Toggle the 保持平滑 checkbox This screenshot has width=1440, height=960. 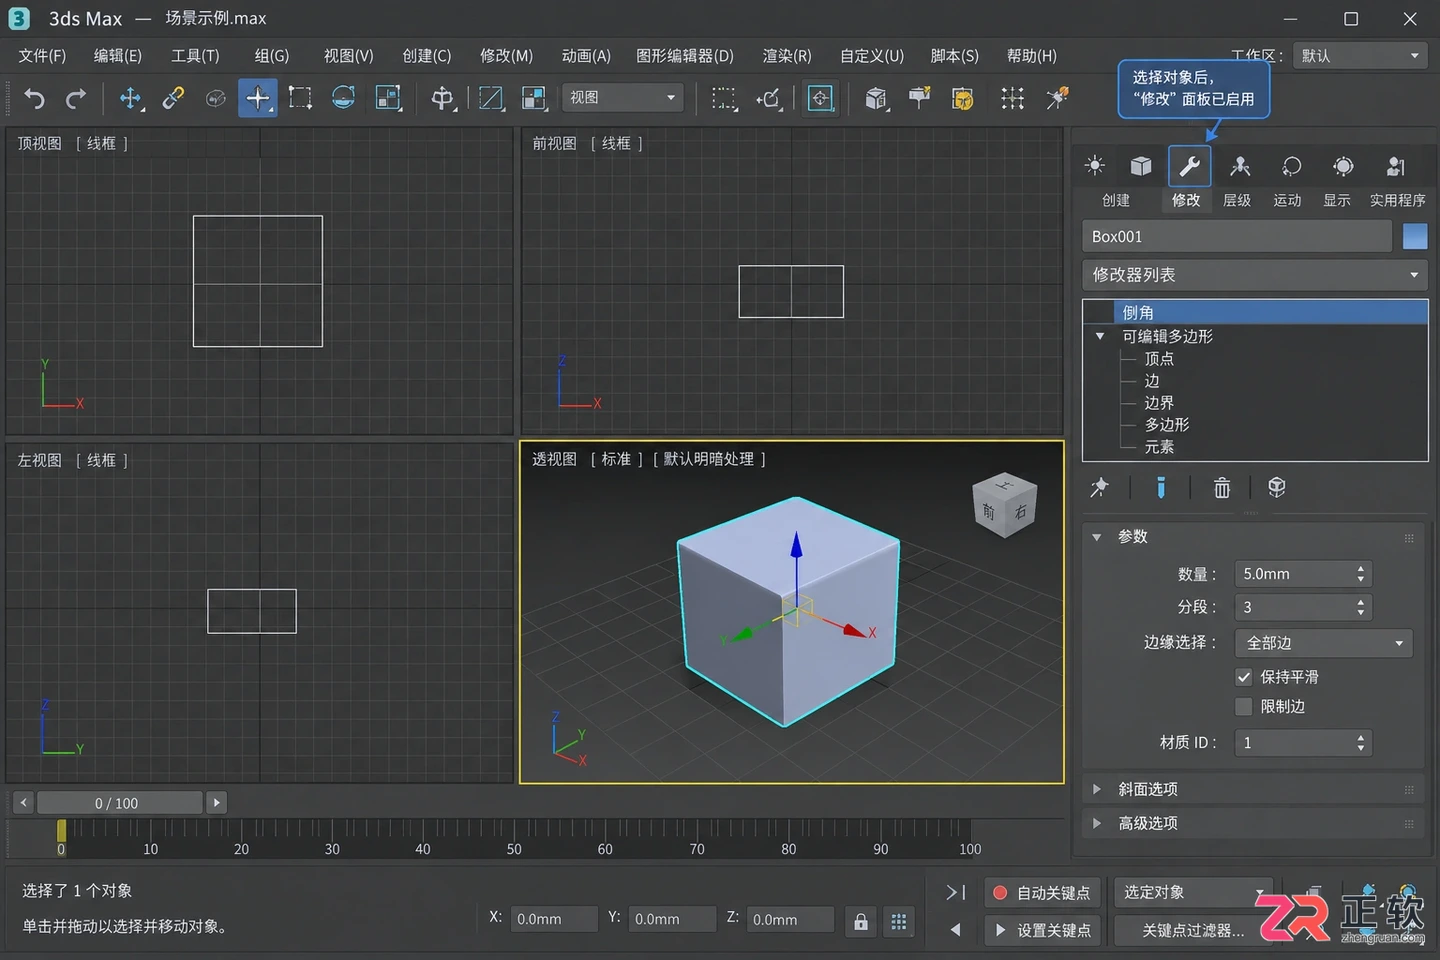coord(1244,677)
